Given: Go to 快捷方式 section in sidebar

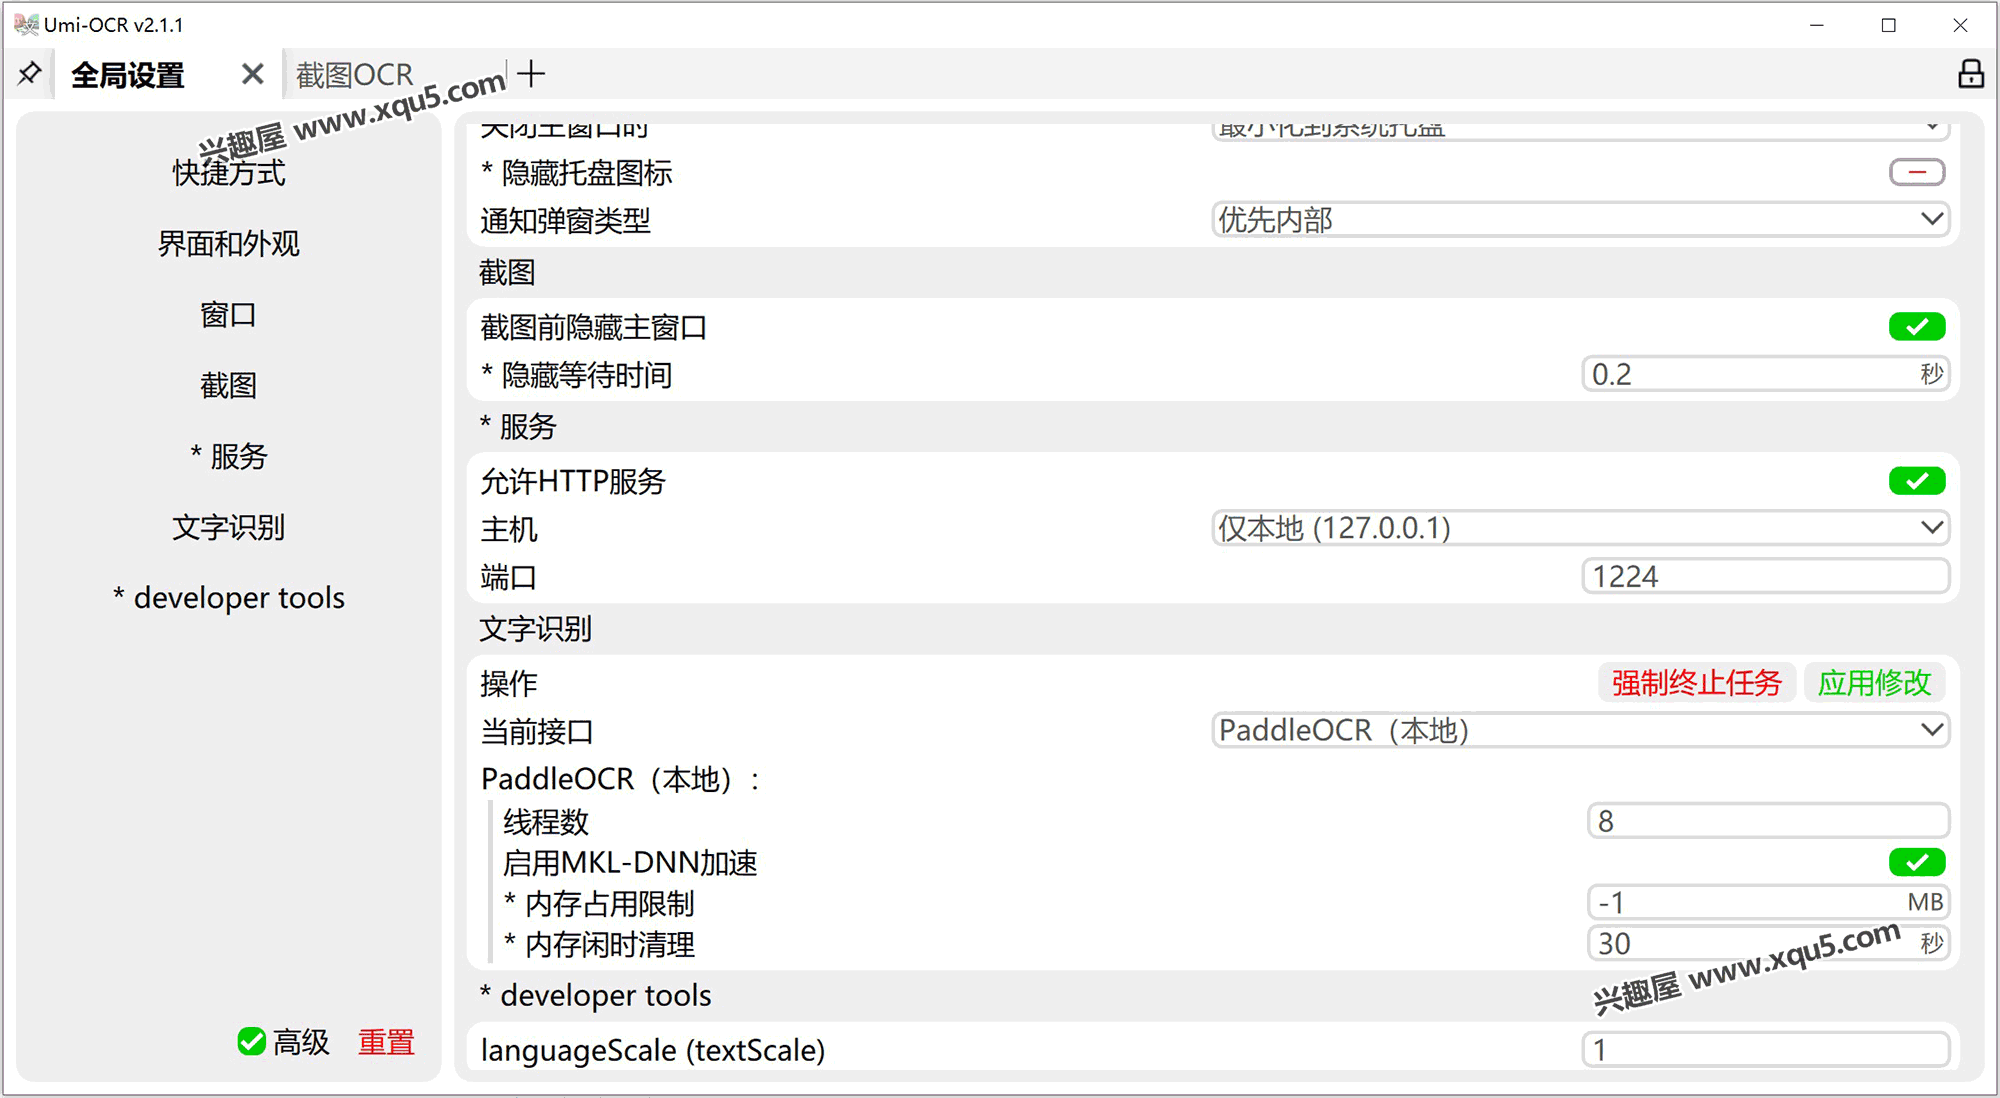Looking at the screenshot, I should point(229,173).
